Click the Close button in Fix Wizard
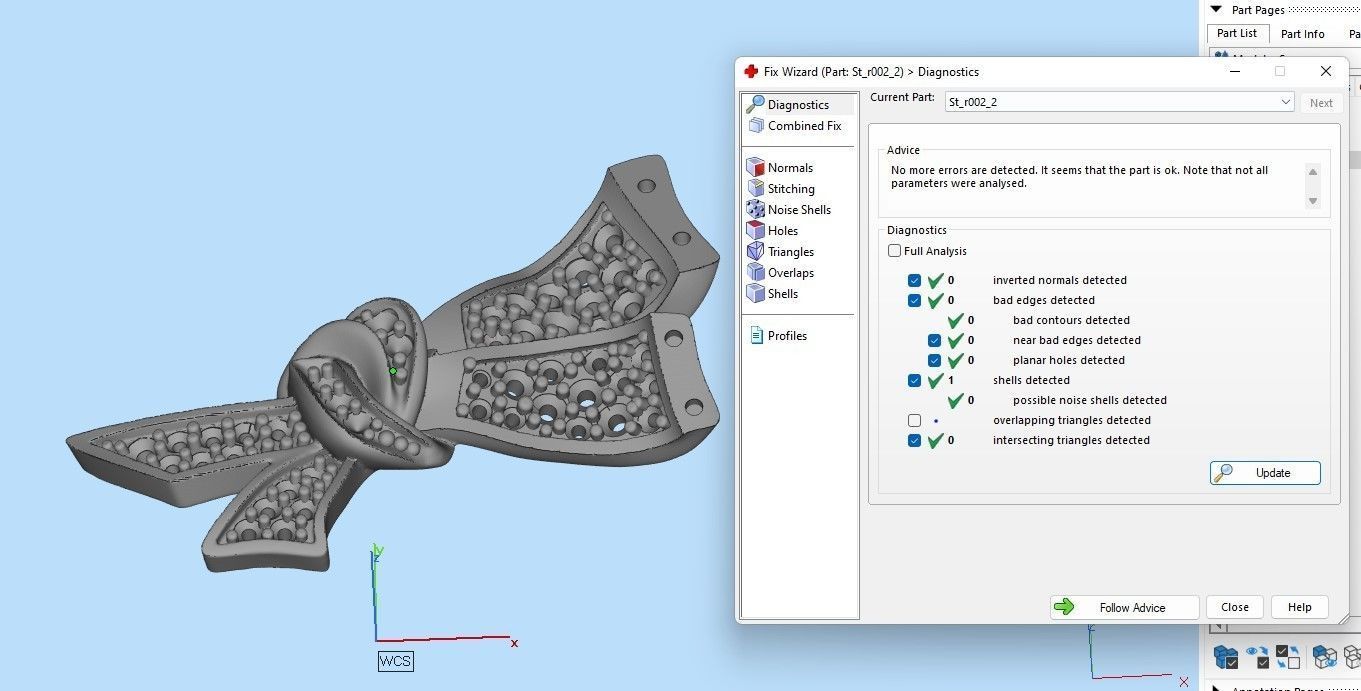Screen dimensions: 1361x691 (x=1235, y=607)
